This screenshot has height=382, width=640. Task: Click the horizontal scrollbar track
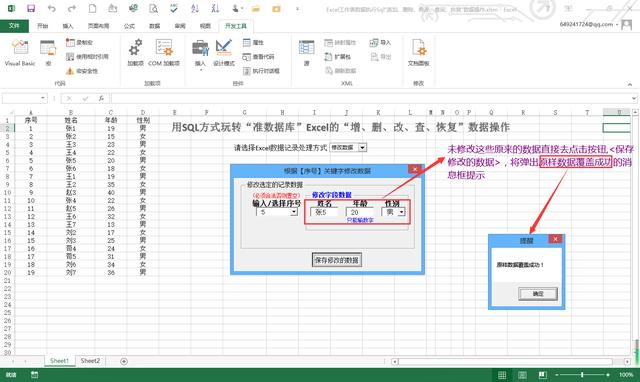[x=505, y=362]
